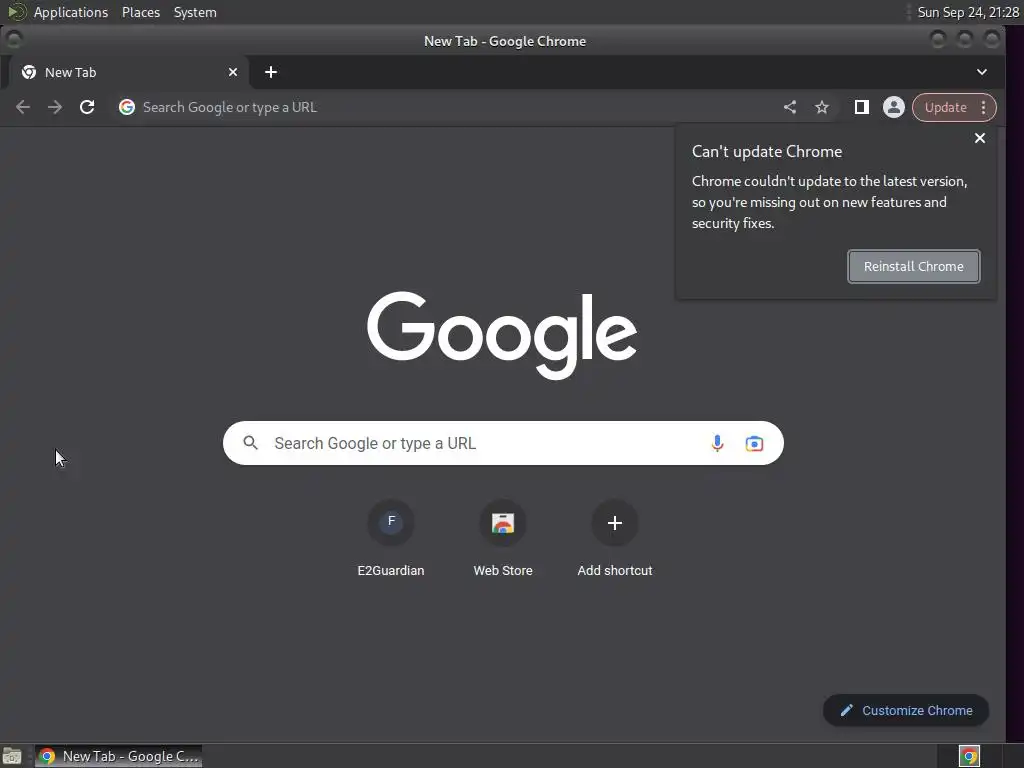
Task: Select Chrome window in taskbar
Action: click(118, 756)
